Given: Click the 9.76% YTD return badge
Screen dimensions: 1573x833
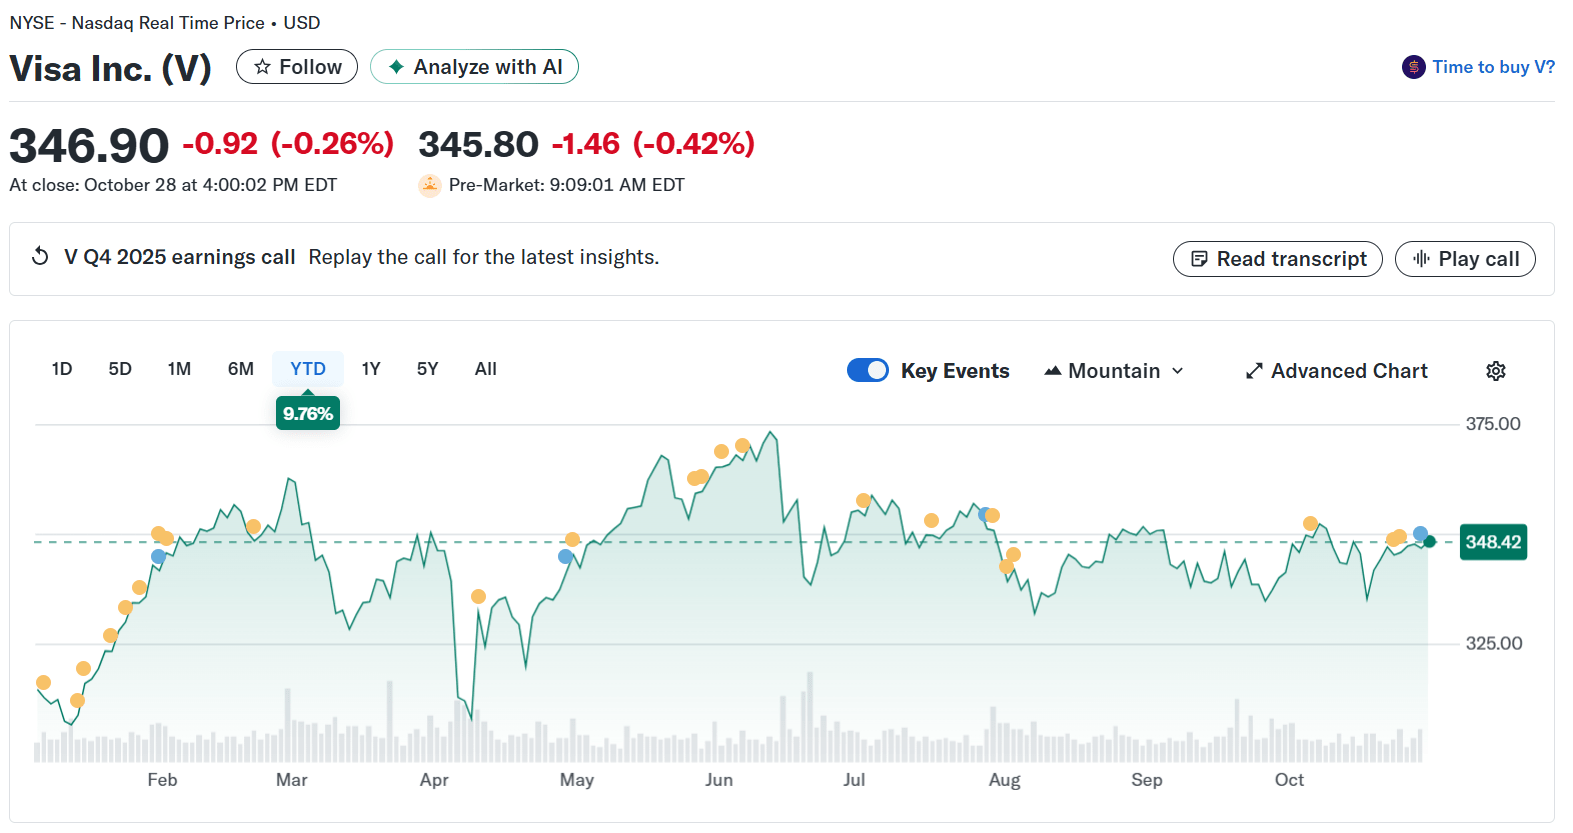Looking at the screenshot, I should (308, 413).
